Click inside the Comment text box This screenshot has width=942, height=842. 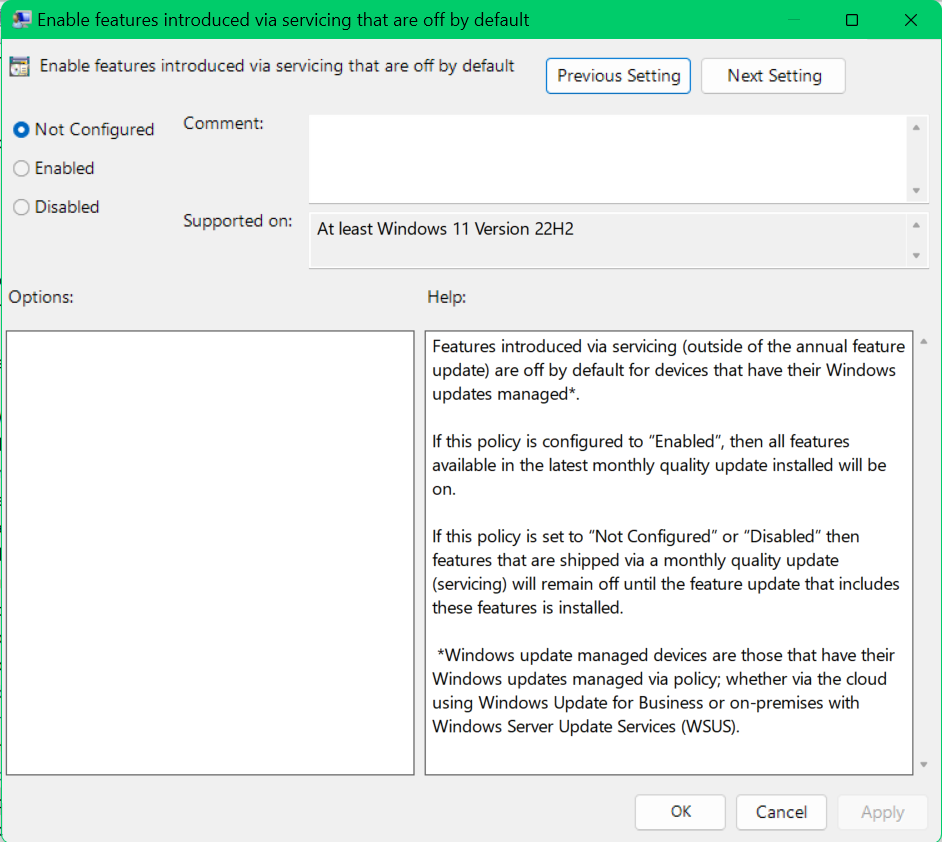point(607,158)
